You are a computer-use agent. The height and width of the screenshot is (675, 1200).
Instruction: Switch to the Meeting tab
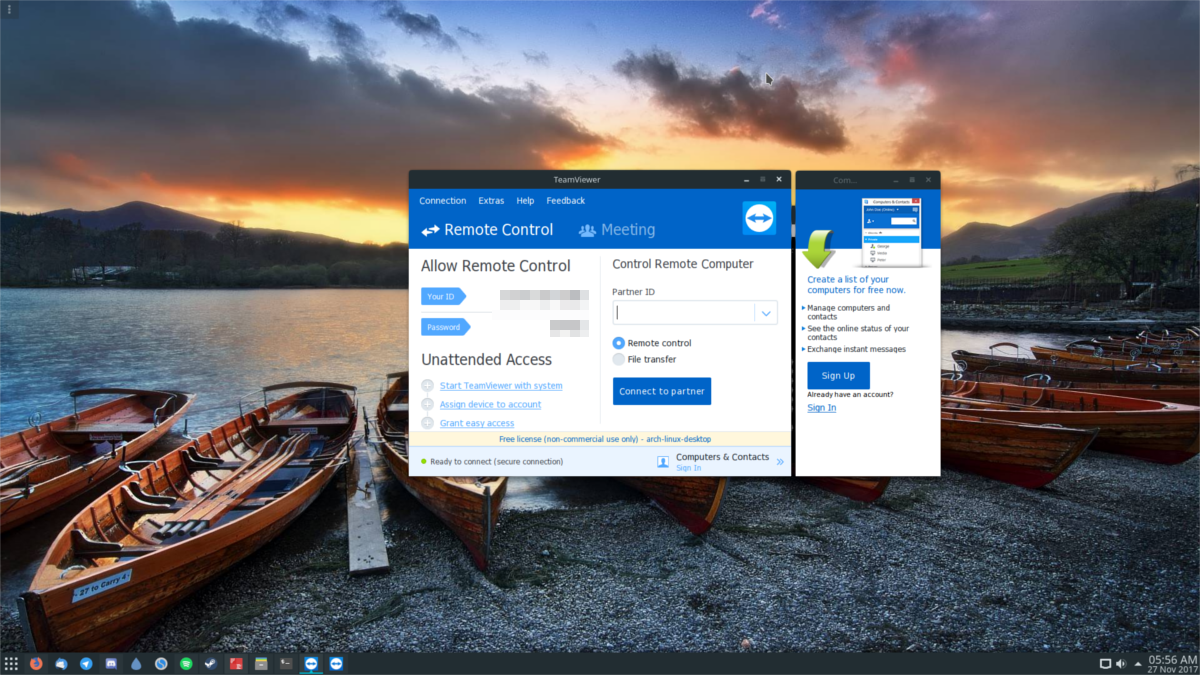click(617, 230)
